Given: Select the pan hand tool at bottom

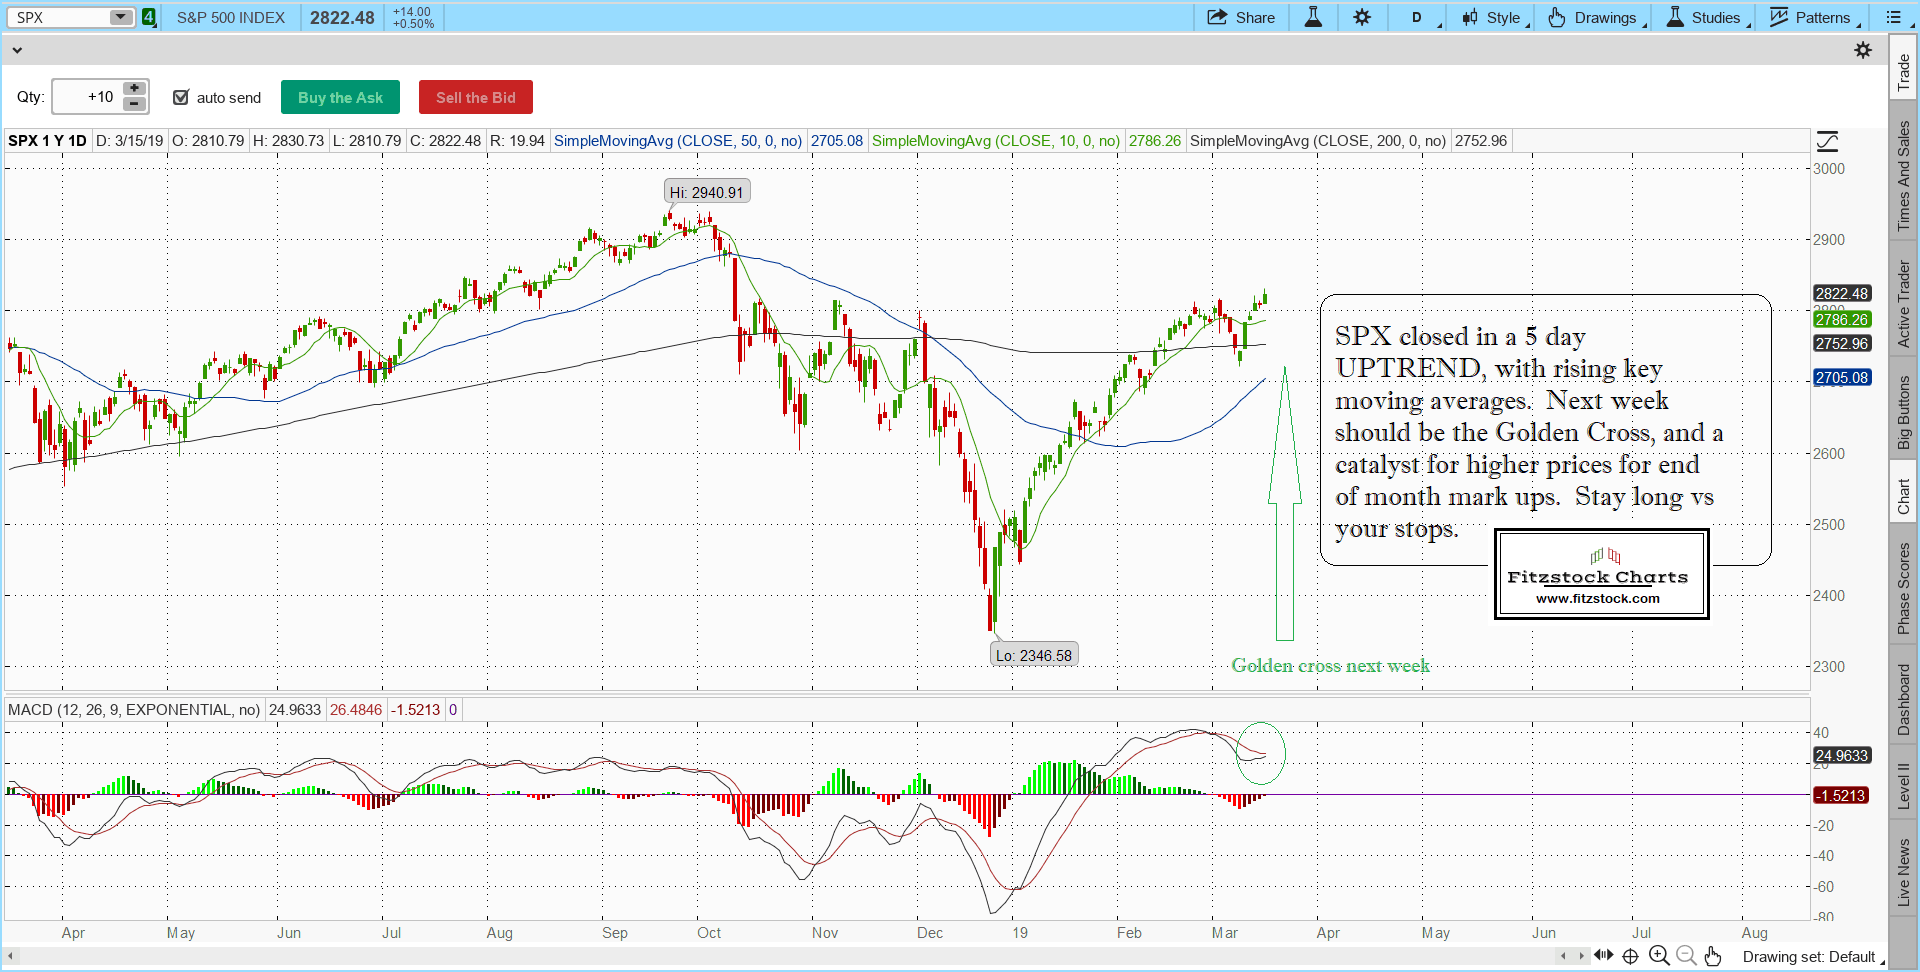Looking at the screenshot, I should click(x=1713, y=956).
